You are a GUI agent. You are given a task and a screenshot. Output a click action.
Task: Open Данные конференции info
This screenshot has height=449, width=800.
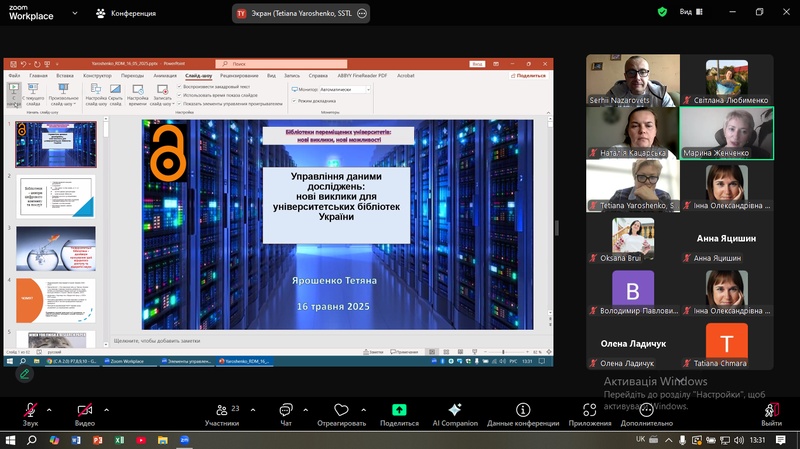pos(523,414)
